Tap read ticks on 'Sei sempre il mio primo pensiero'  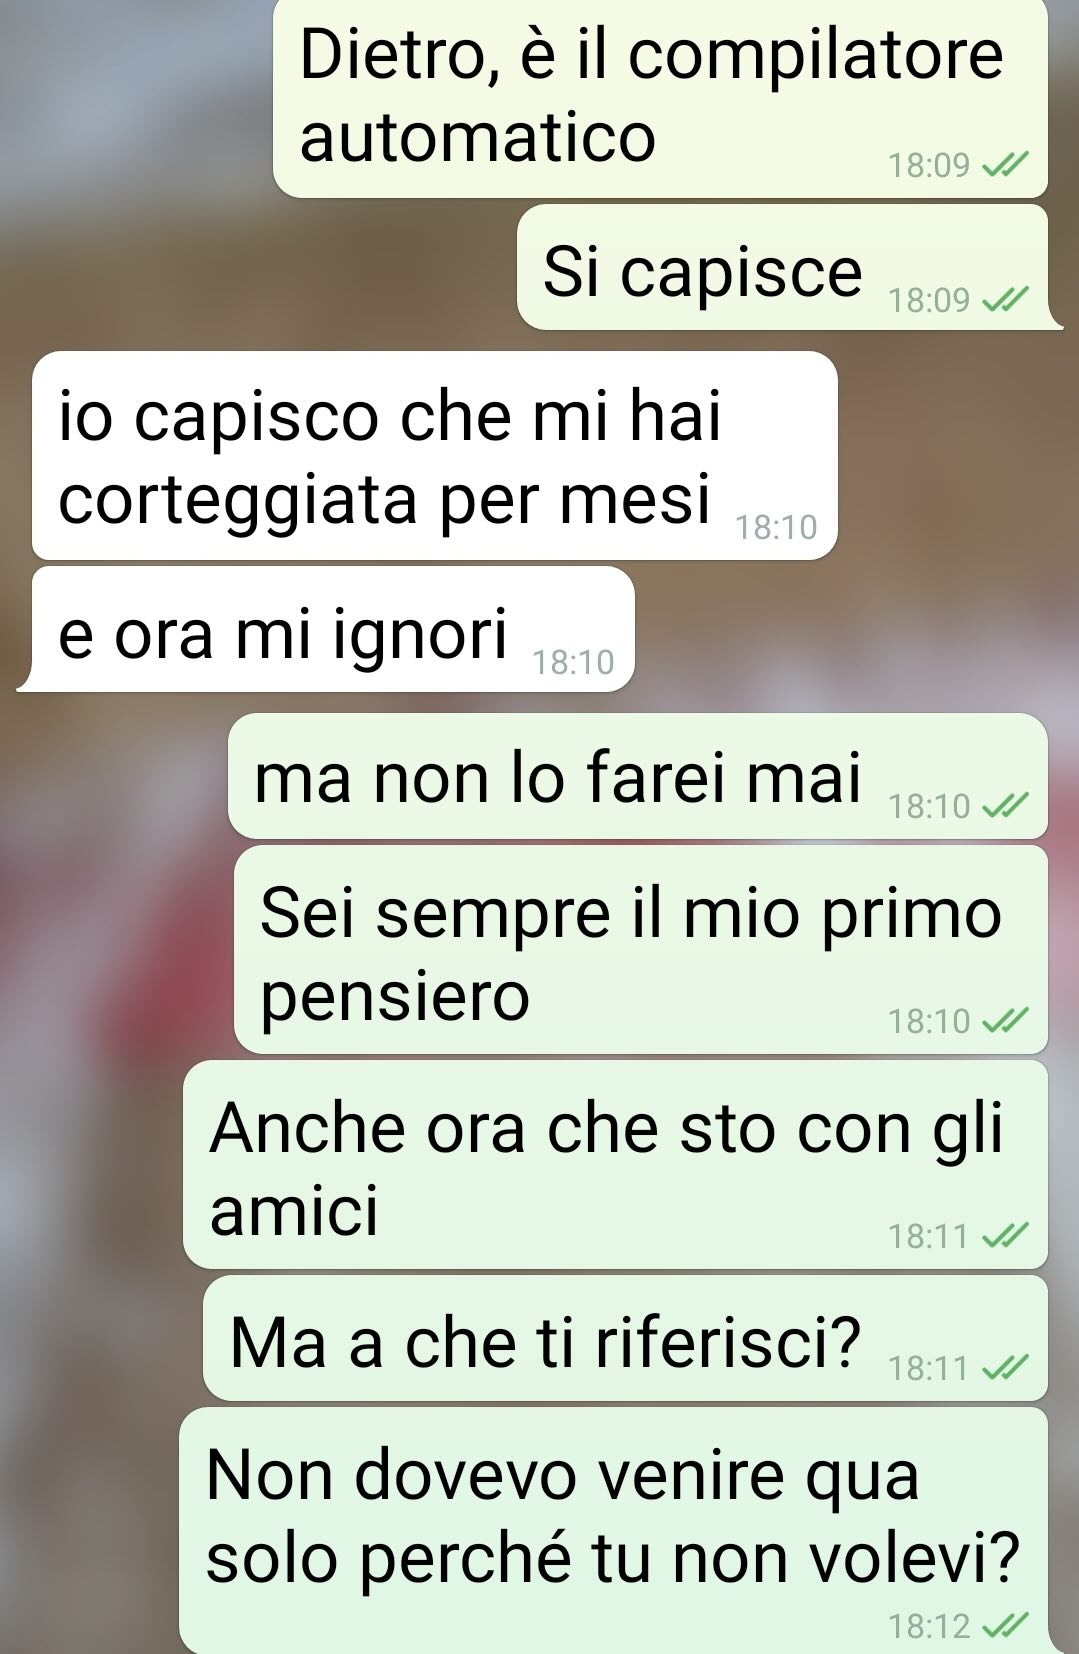coord(1005,1021)
